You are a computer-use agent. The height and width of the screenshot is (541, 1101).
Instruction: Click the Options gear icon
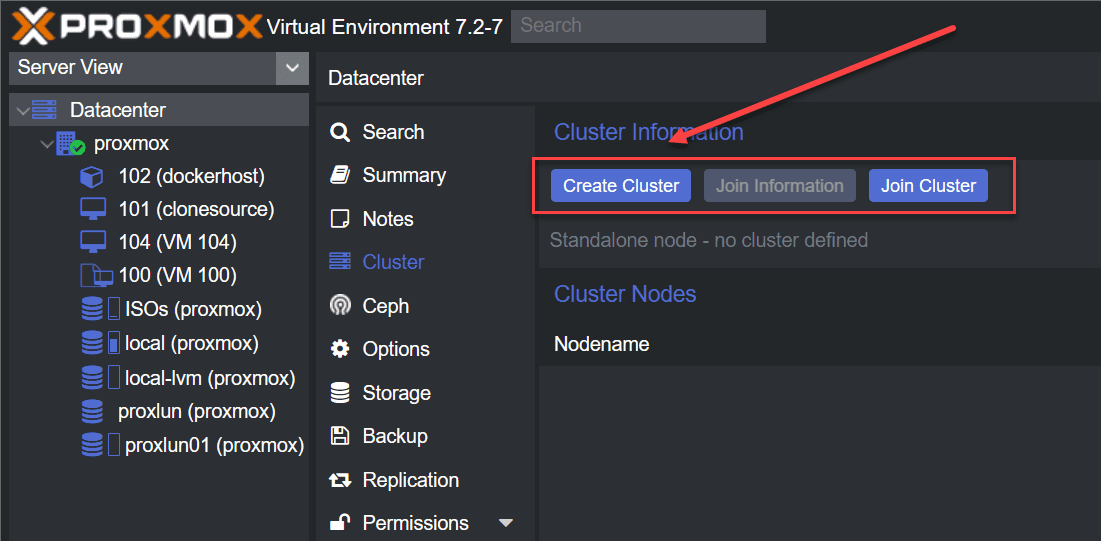pyautogui.click(x=340, y=349)
